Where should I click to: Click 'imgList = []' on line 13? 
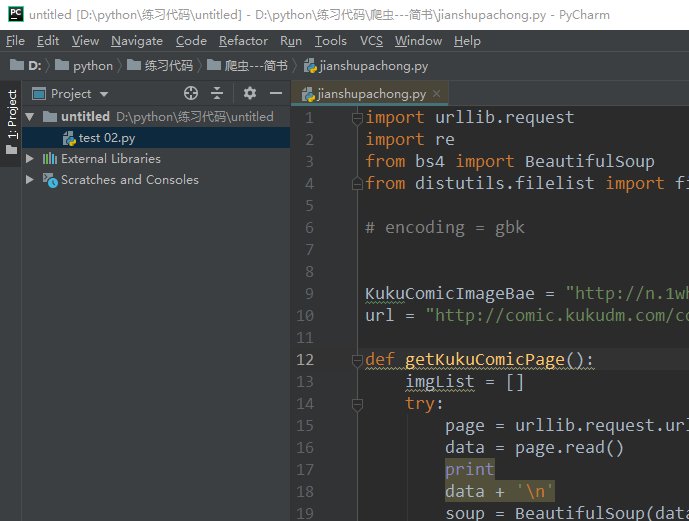464,382
